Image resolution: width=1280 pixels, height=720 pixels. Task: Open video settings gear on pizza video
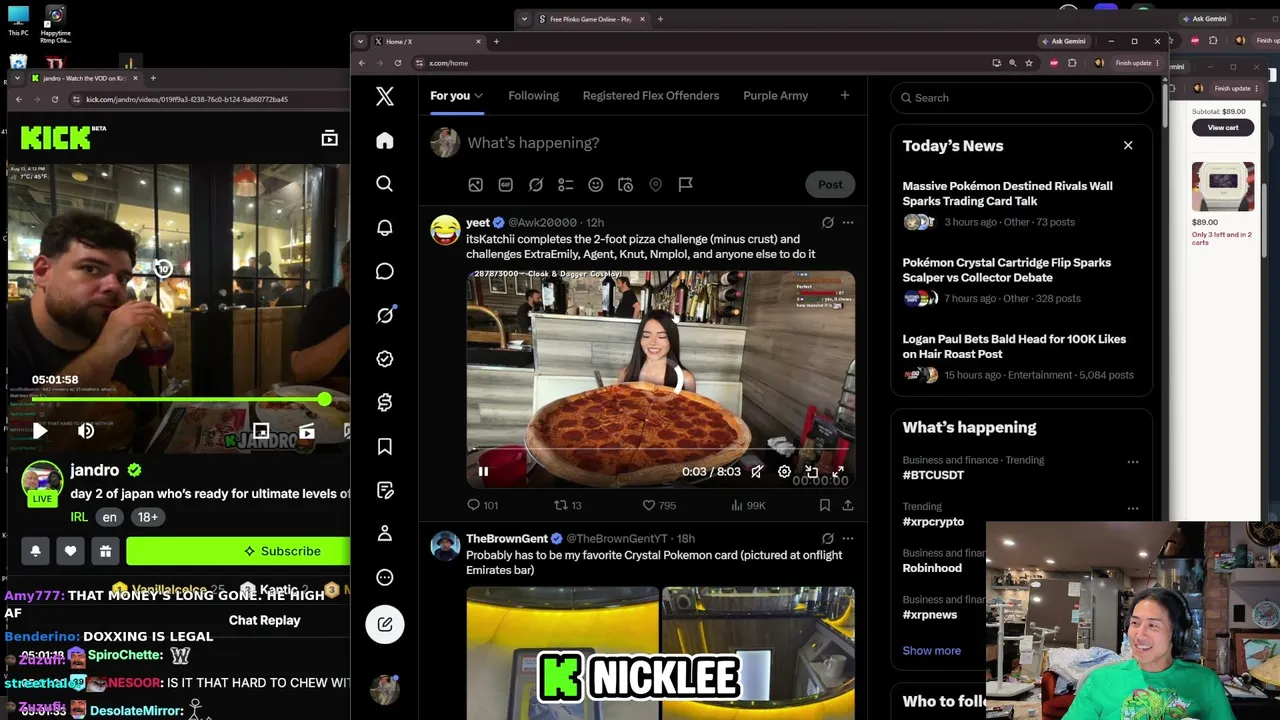[784, 472]
